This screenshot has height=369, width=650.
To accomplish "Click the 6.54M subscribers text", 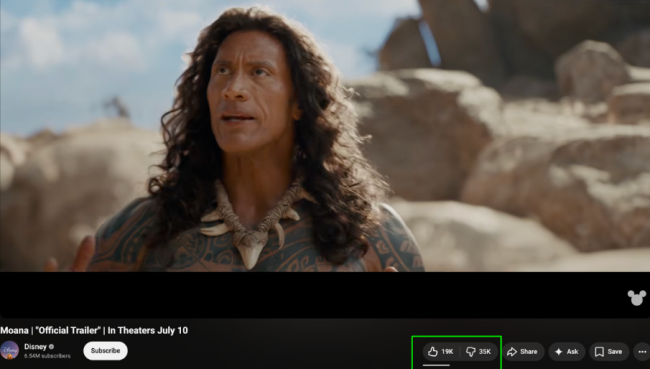I will point(47,356).
